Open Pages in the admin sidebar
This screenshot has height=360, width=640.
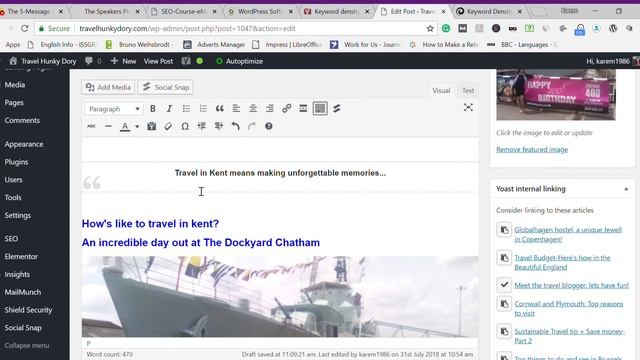coord(14,103)
